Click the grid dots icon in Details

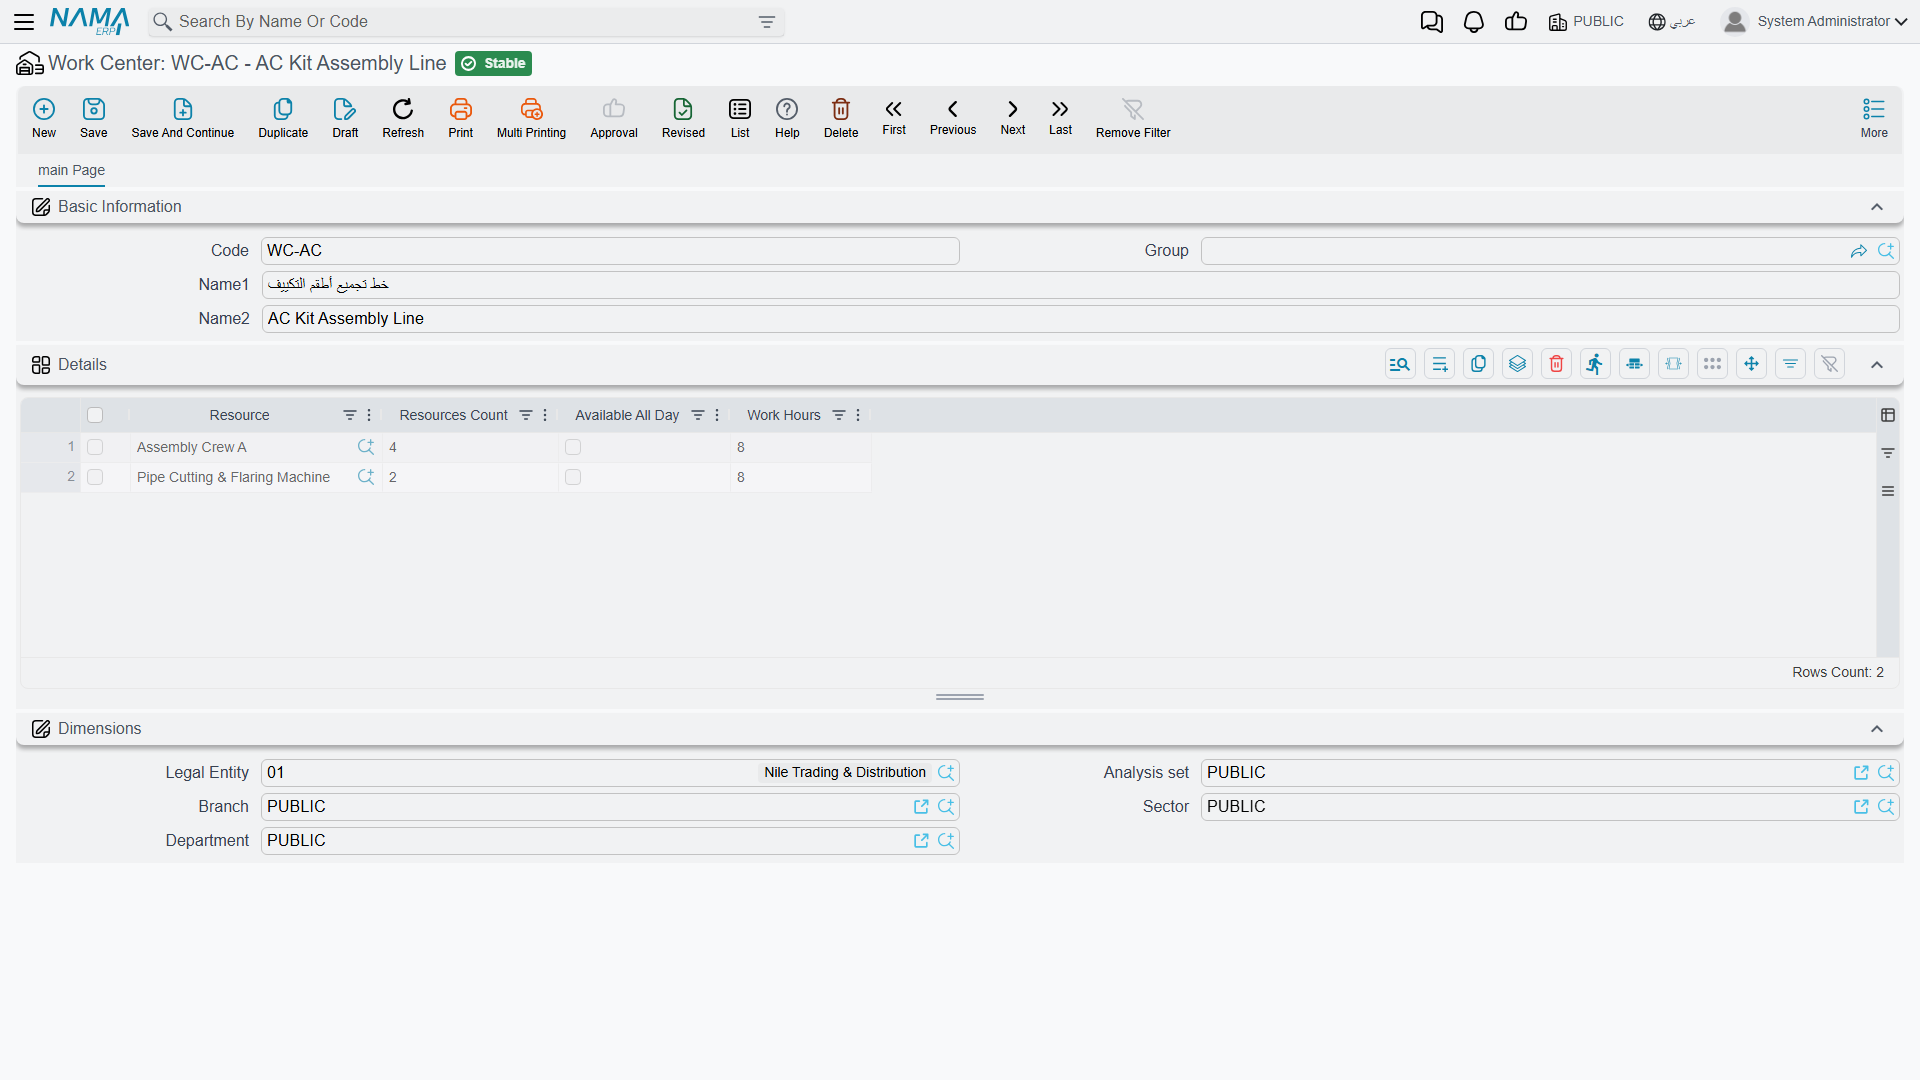(x=1712, y=364)
